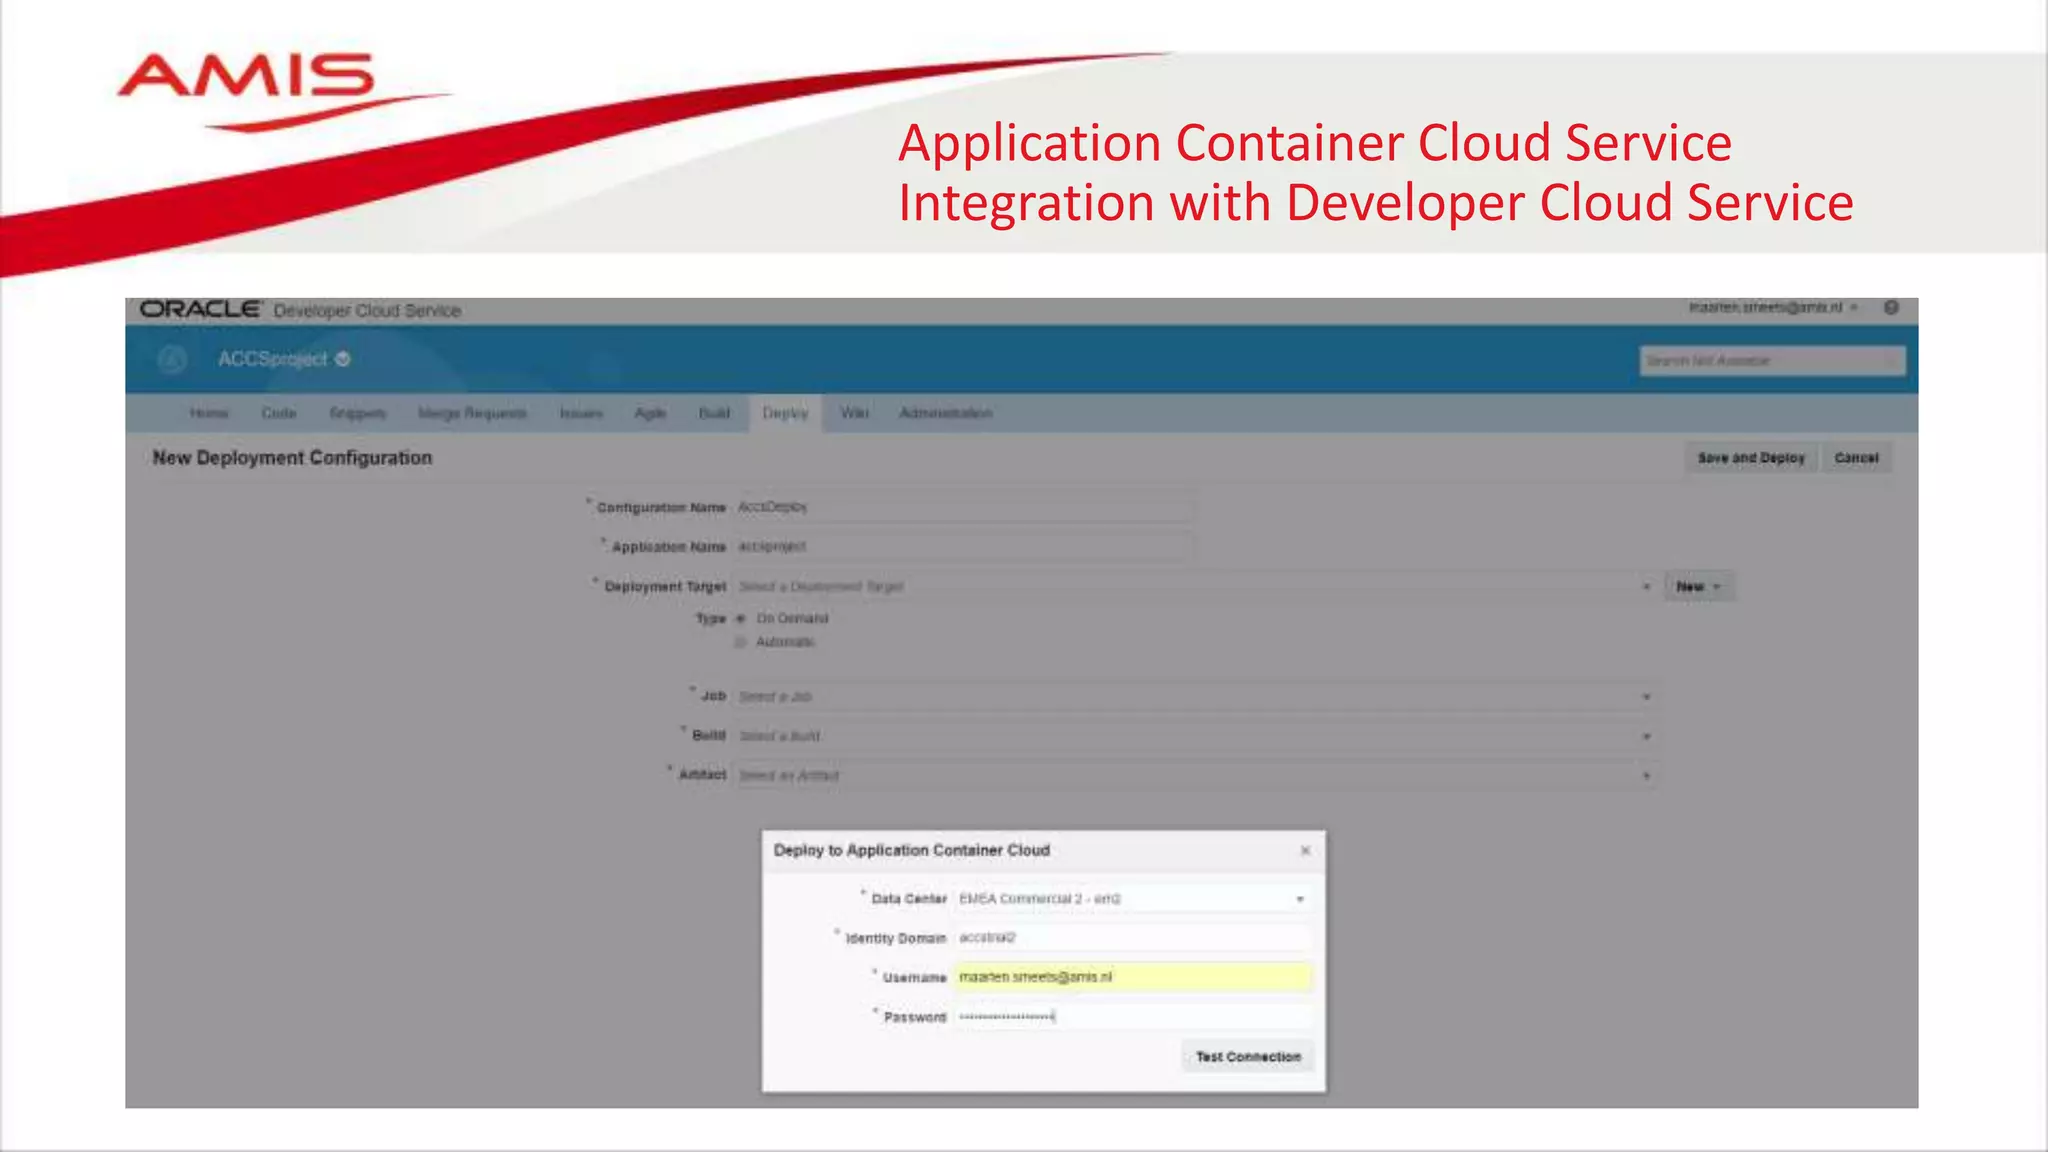The image size is (2048, 1152).
Task: Switch to the Issues tab
Action: [x=581, y=413]
